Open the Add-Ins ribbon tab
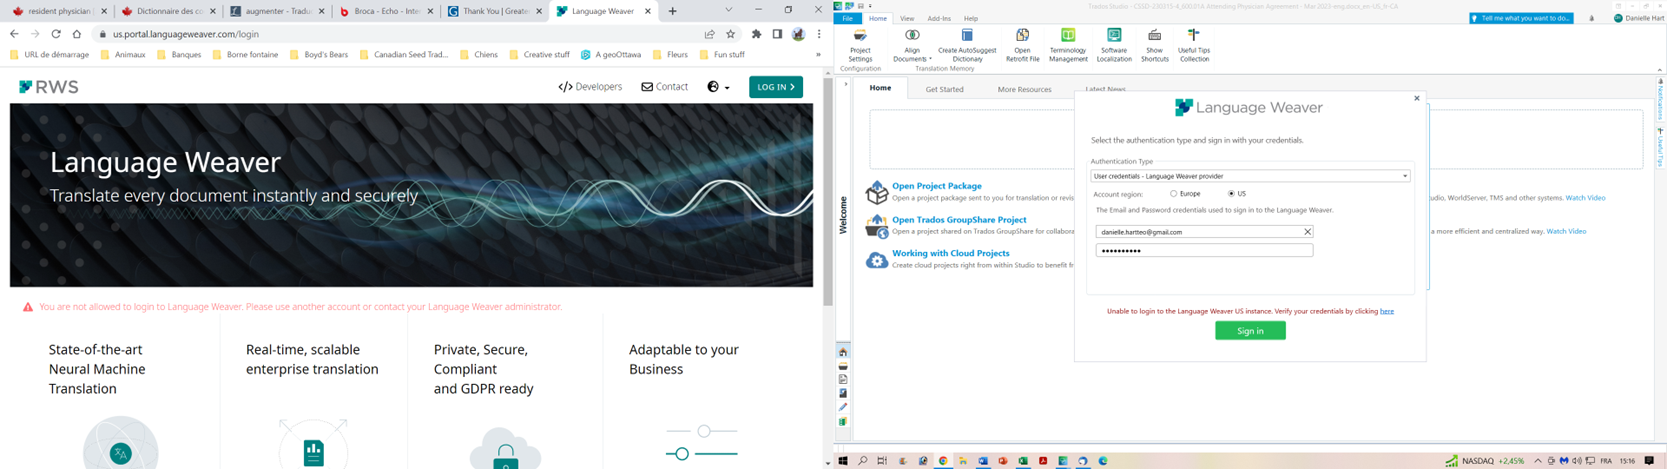1667x469 pixels. [x=939, y=19]
